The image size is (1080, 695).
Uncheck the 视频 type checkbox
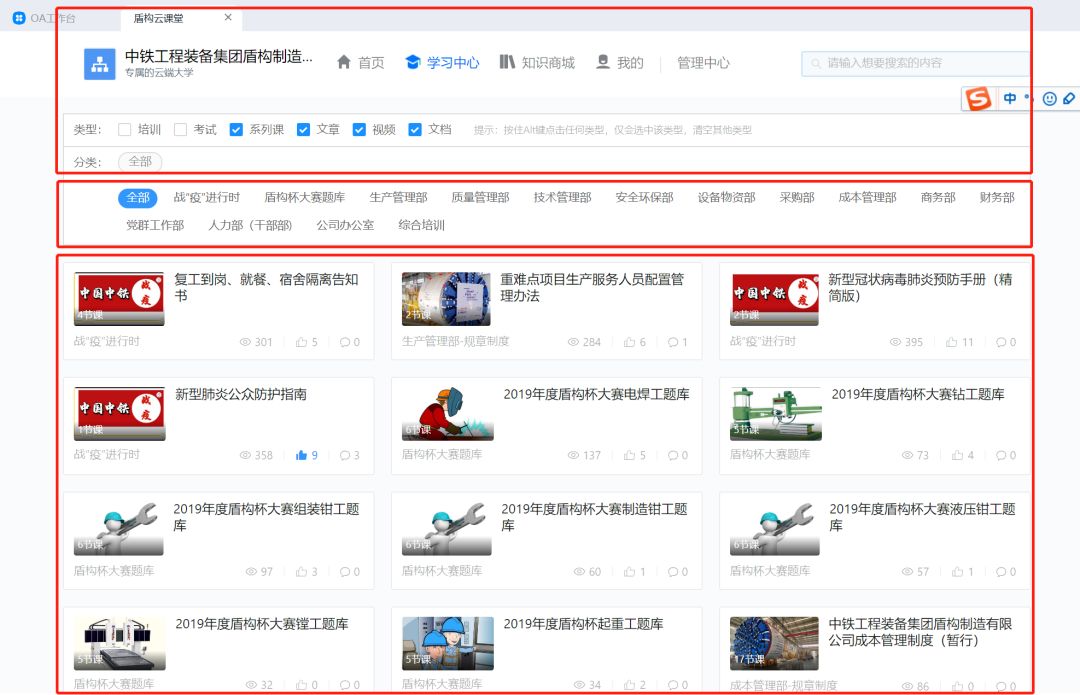pos(359,129)
